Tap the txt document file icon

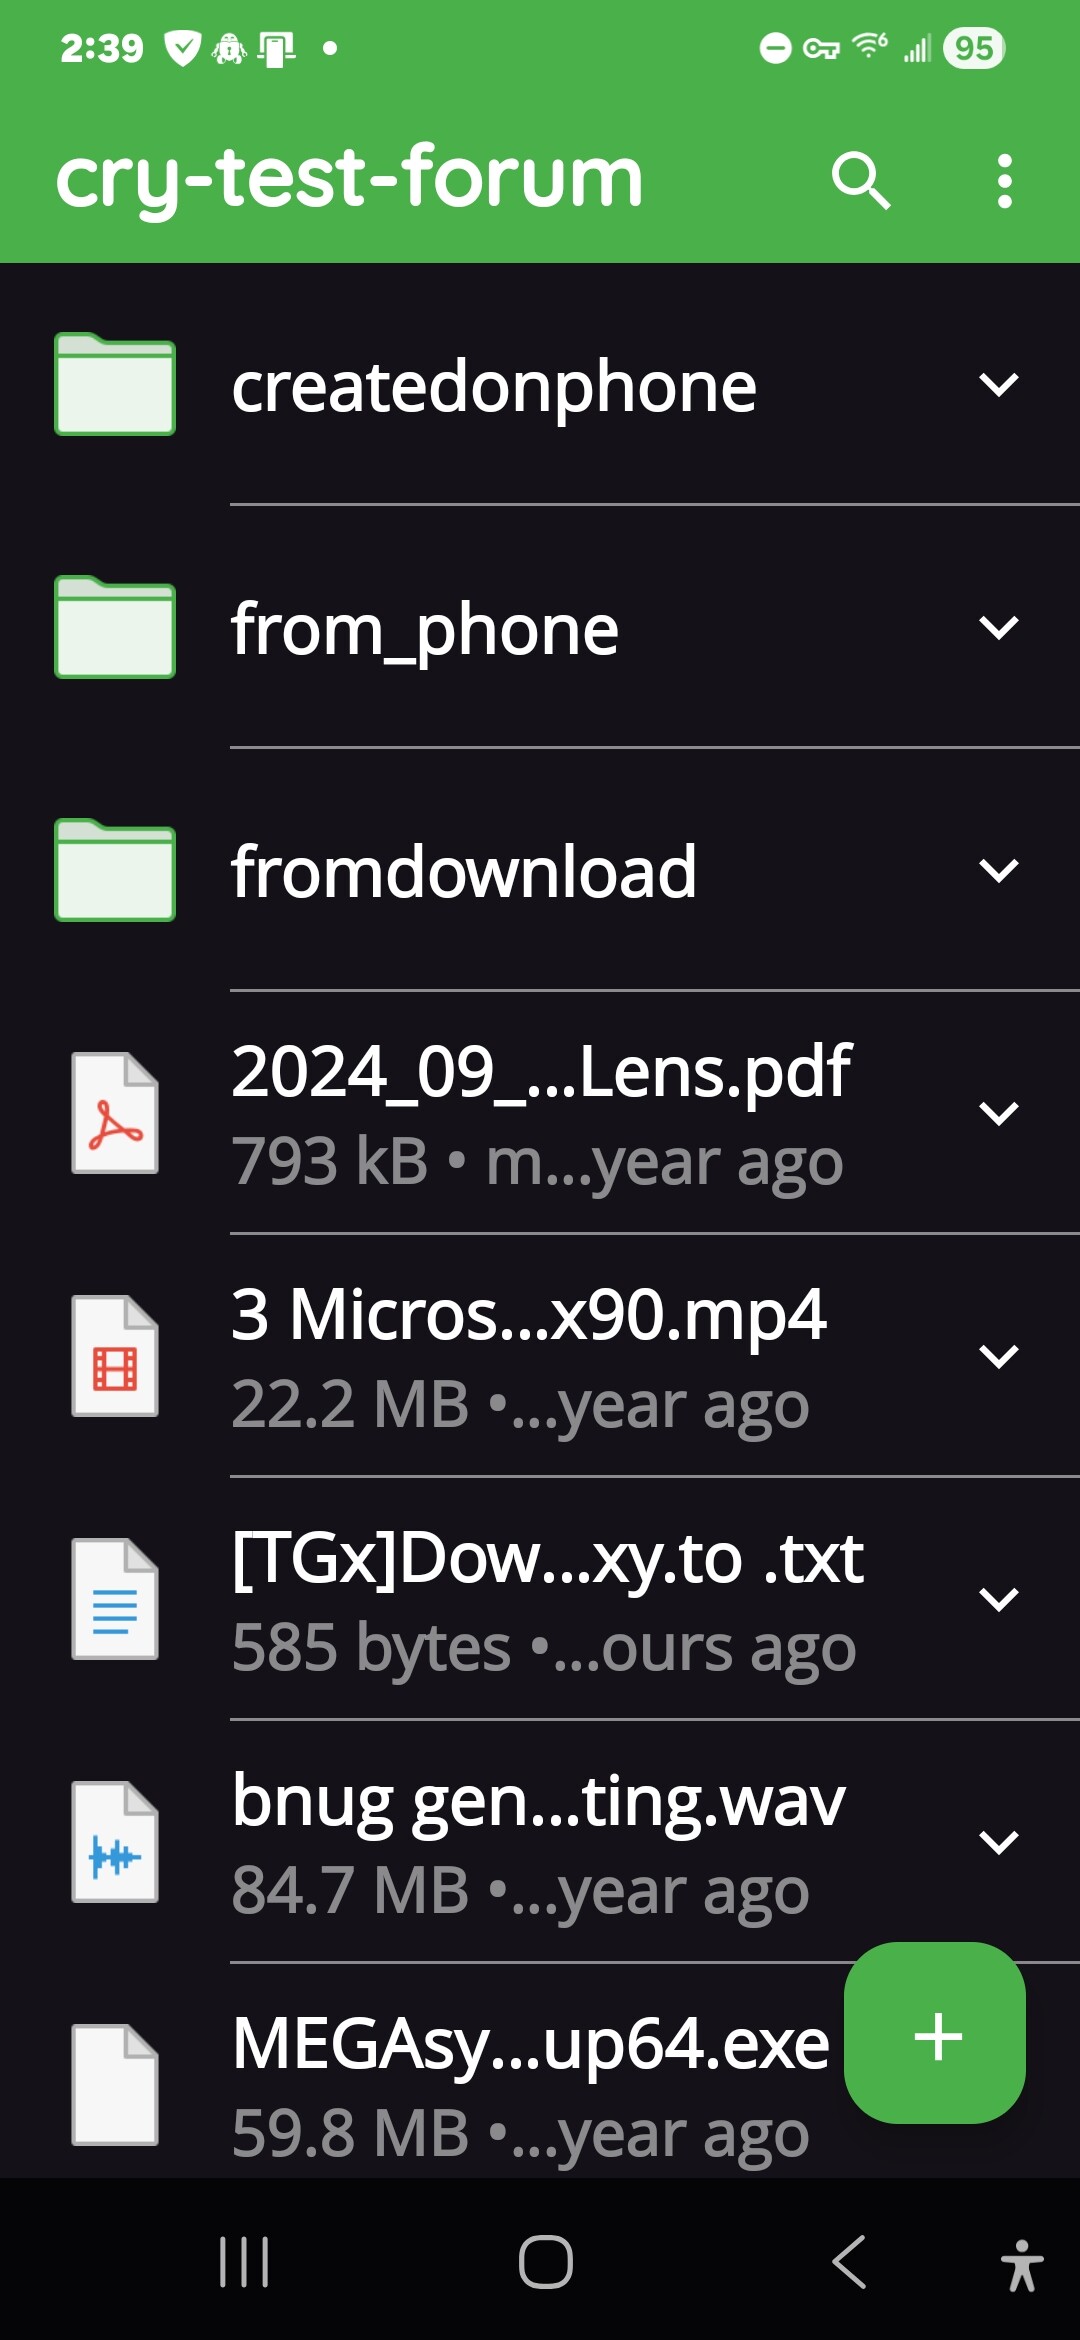(x=115, y=1599)
